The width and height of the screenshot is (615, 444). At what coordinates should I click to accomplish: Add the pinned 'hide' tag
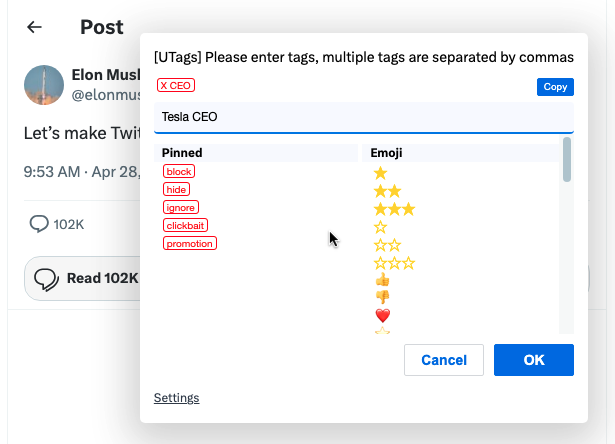(177, 189)
